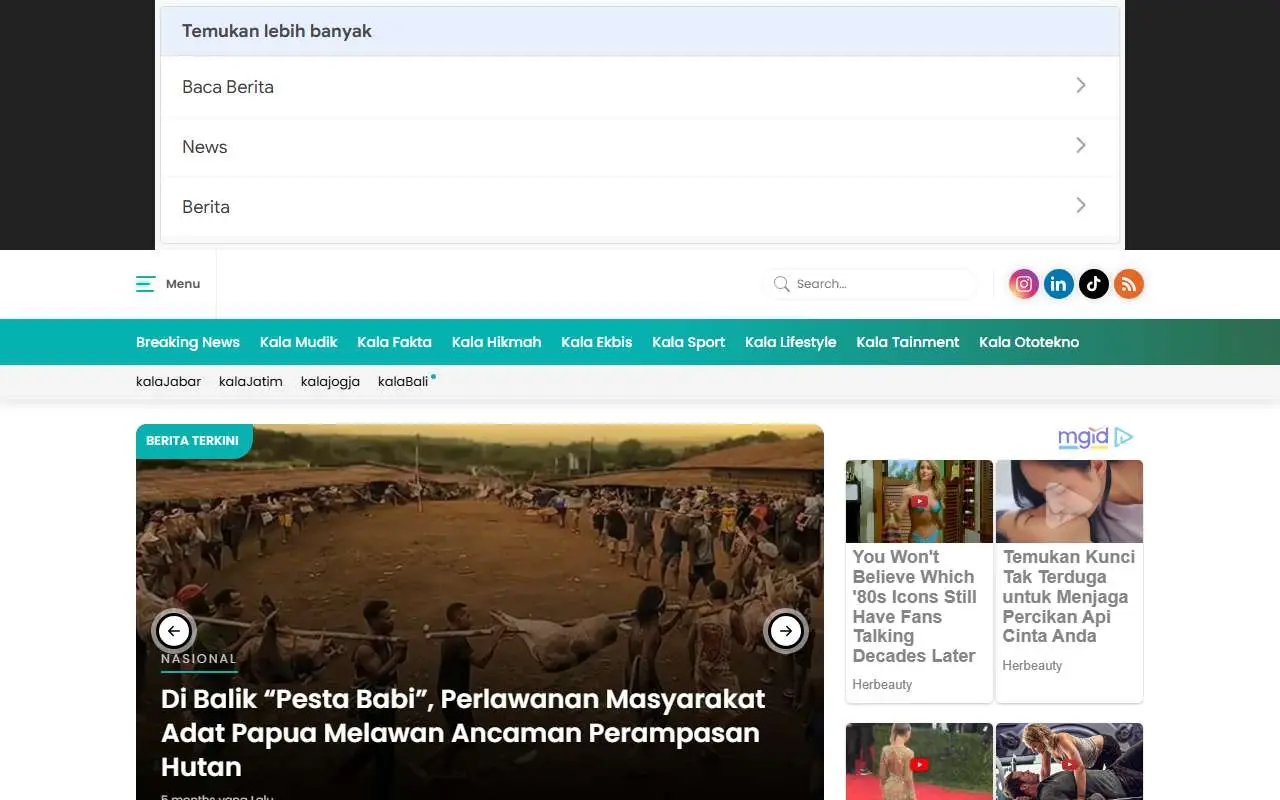The width and height of the screenshot is (1280, 800).
Task: Click Baca Berita text
Action: pos(228,87)
